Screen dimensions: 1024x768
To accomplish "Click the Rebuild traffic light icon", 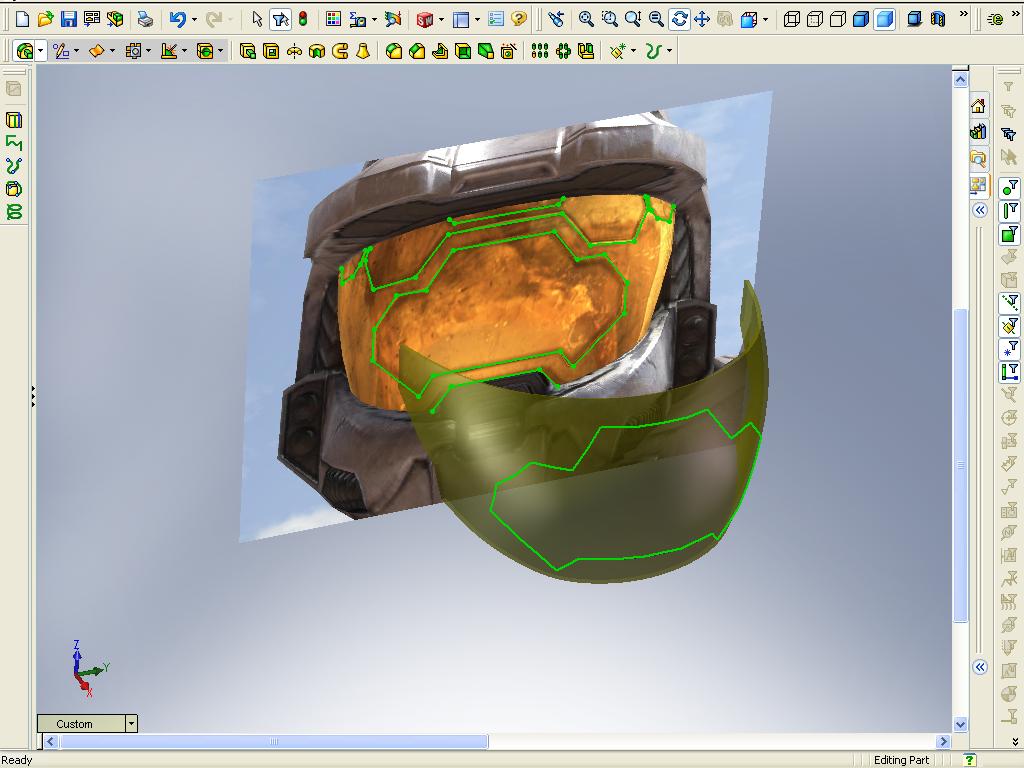I will coord(303,19).
